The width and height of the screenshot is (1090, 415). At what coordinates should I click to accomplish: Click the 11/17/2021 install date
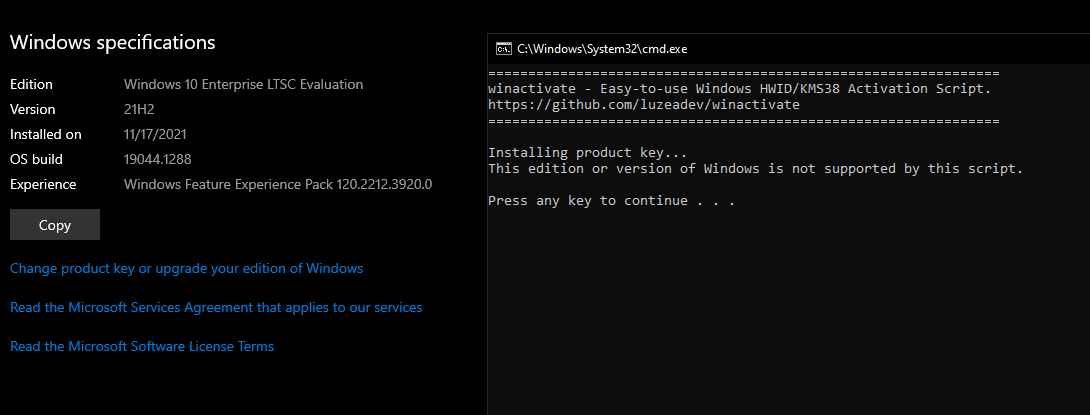(155, 134)
